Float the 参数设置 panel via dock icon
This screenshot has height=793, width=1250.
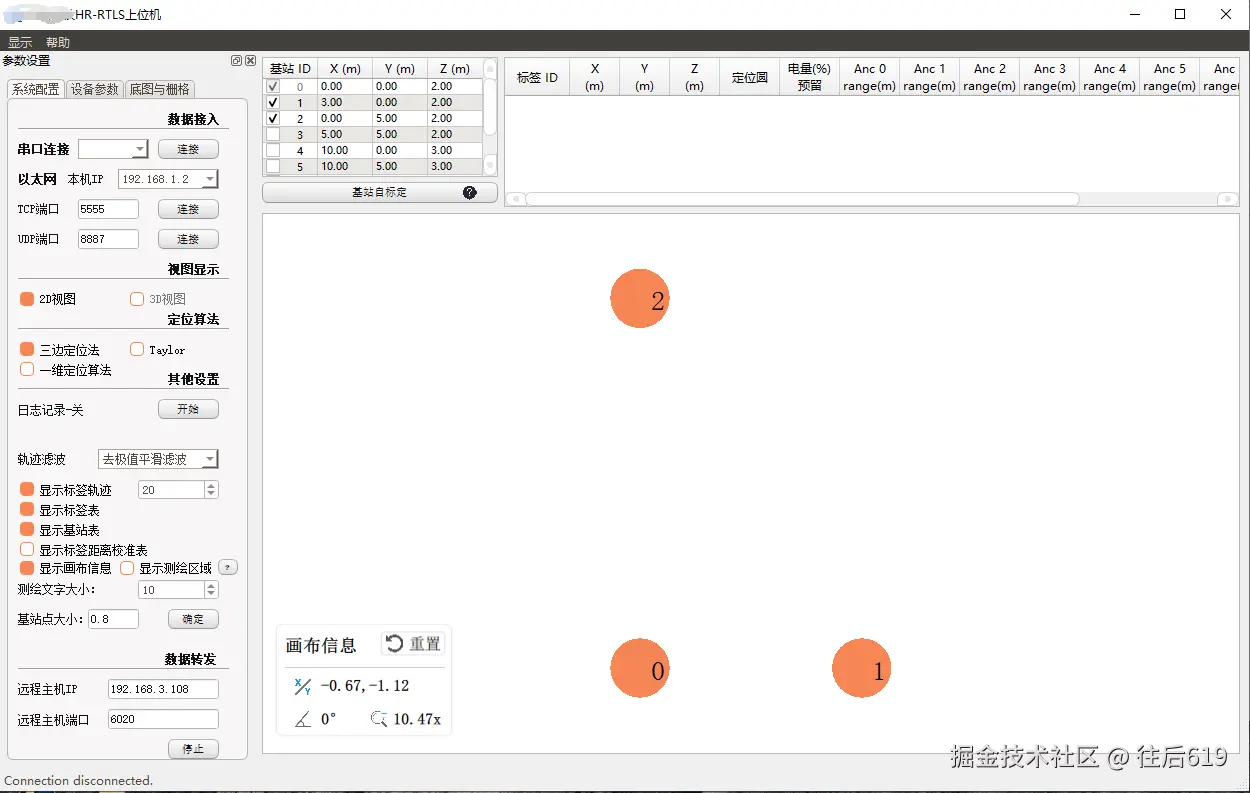[237, 61]
